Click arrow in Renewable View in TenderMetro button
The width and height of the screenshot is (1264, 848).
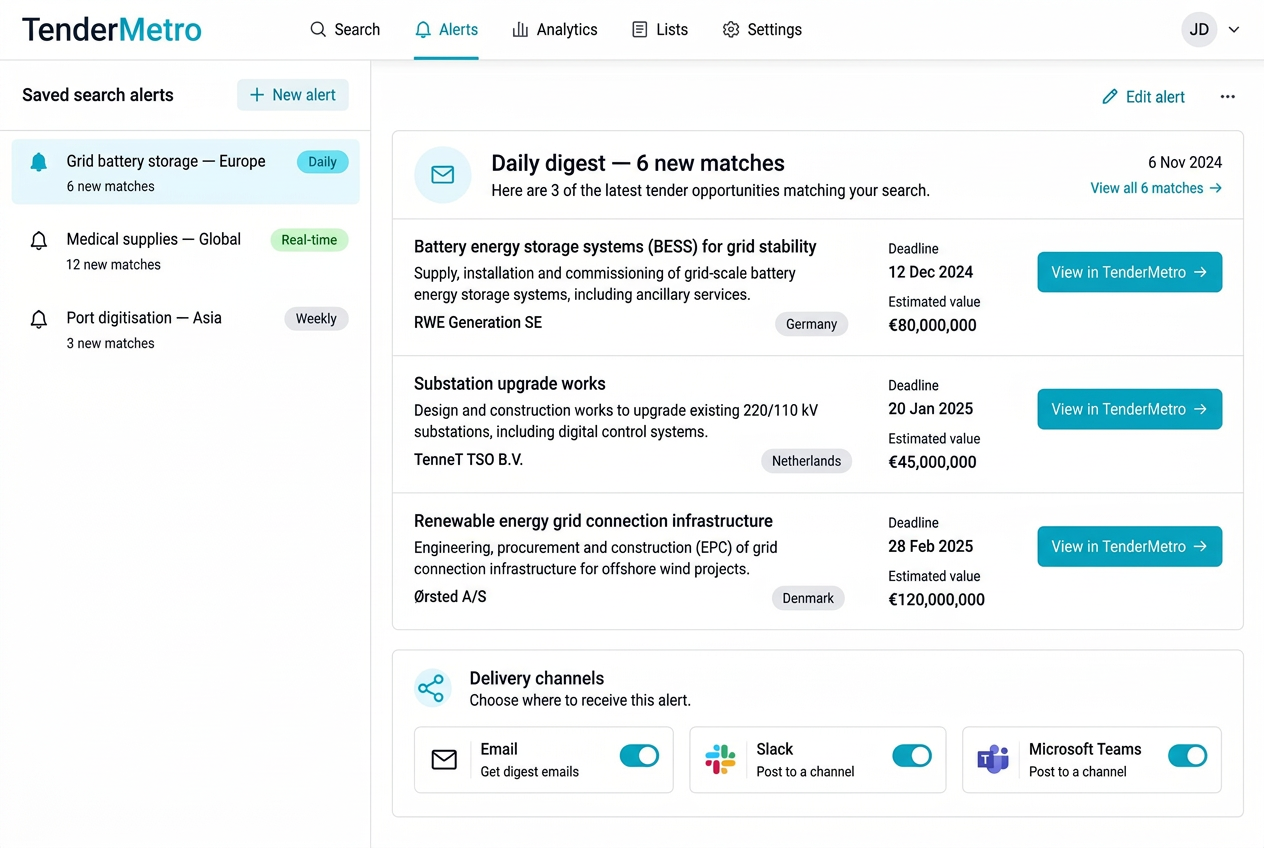click(1201, 546)
